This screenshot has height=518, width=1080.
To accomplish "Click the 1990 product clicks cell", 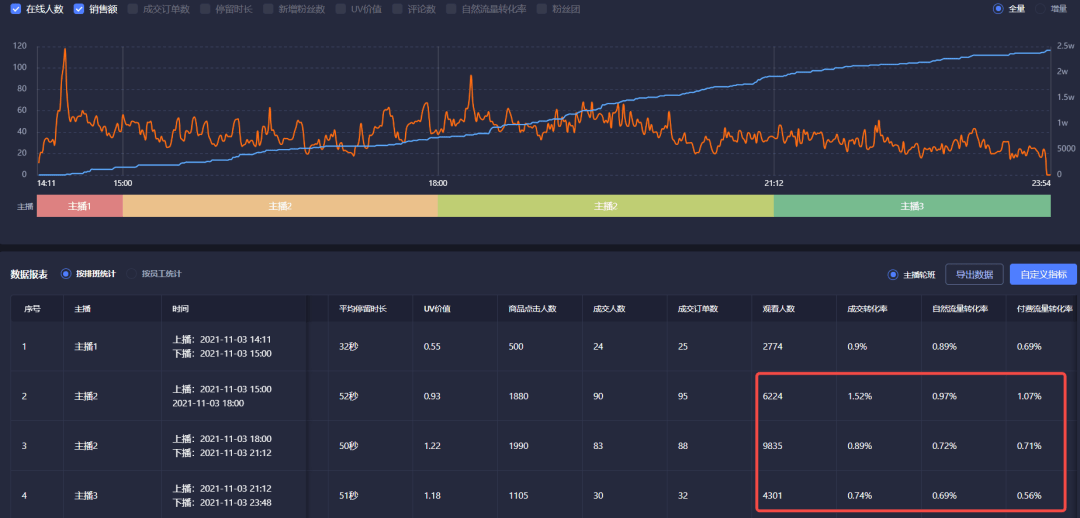I will [518, 446].
